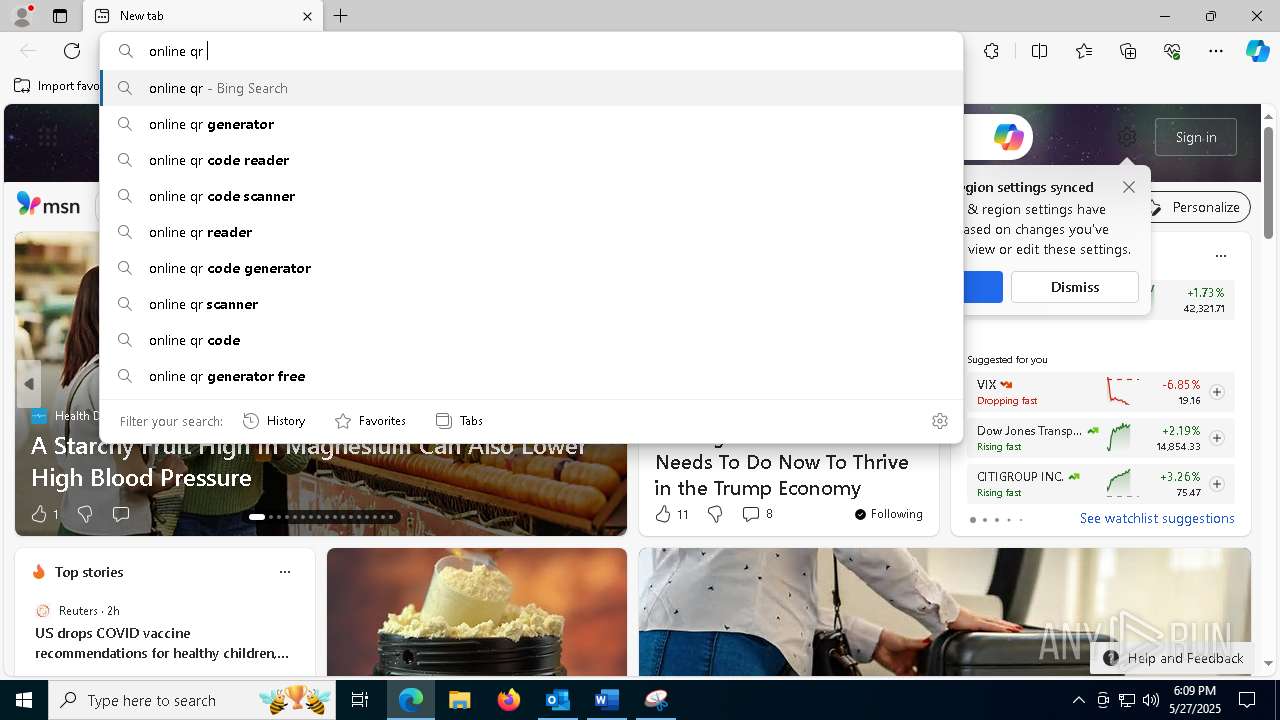The width and height of the screenshot is (1280, 720).
Task: Open Task View in taskbar
Action: [360, 700]
